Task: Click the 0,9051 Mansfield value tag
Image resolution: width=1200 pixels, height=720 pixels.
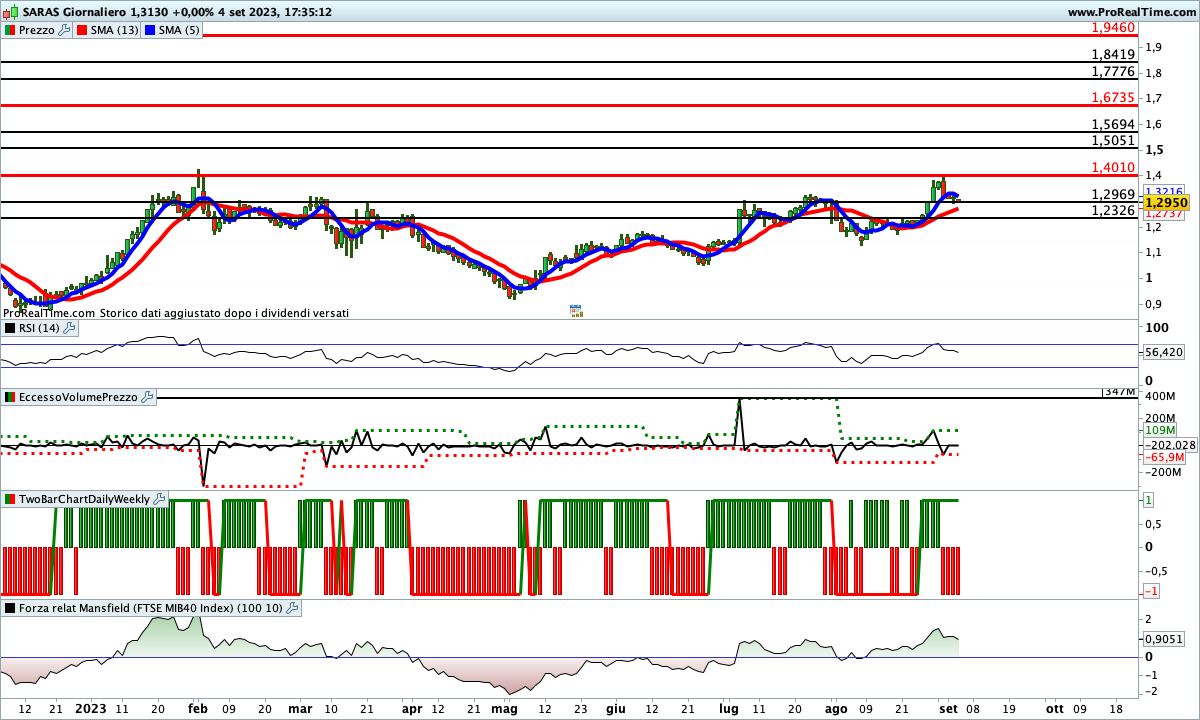Action: pyautogui.click(x=1164, y=638)
